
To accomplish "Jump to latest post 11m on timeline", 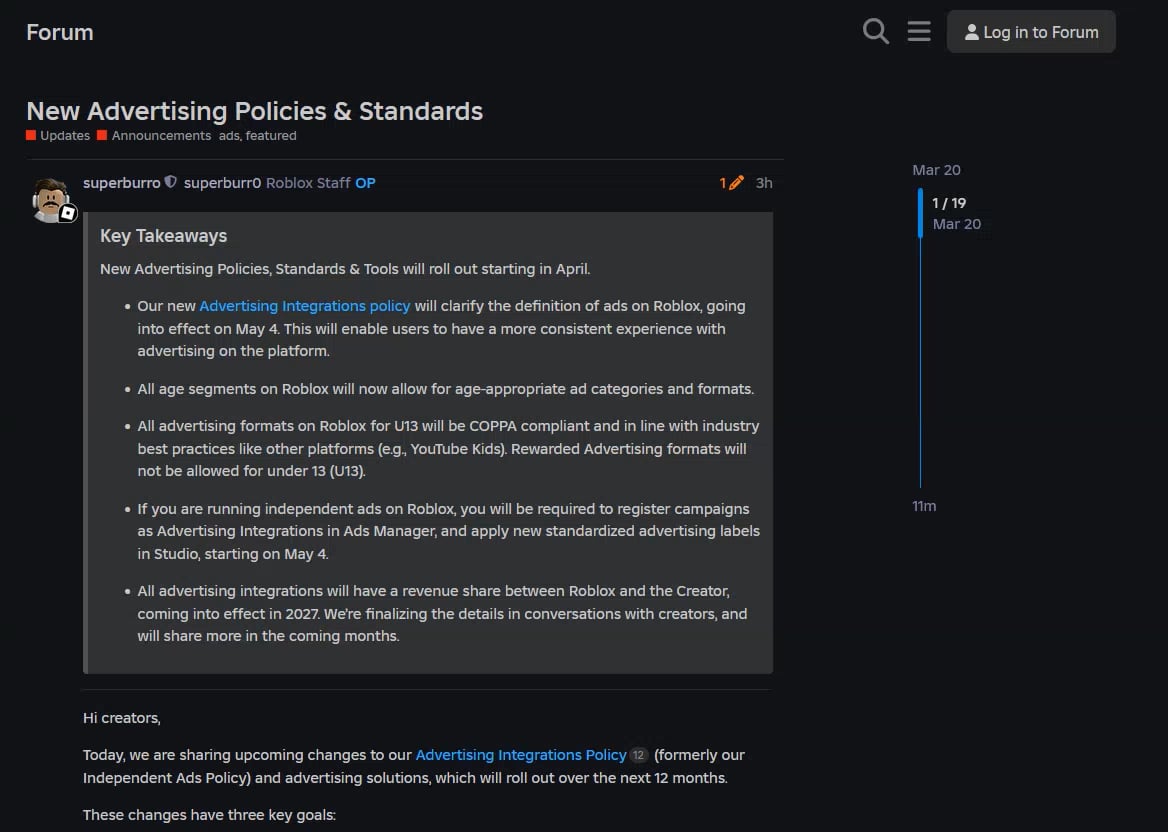I will click(x=924, y=506).
